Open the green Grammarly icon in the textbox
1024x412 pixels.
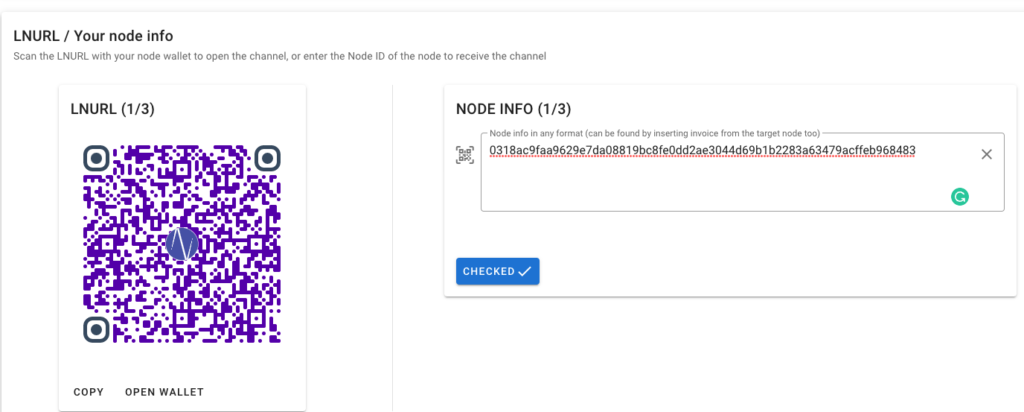pos(959,196)
